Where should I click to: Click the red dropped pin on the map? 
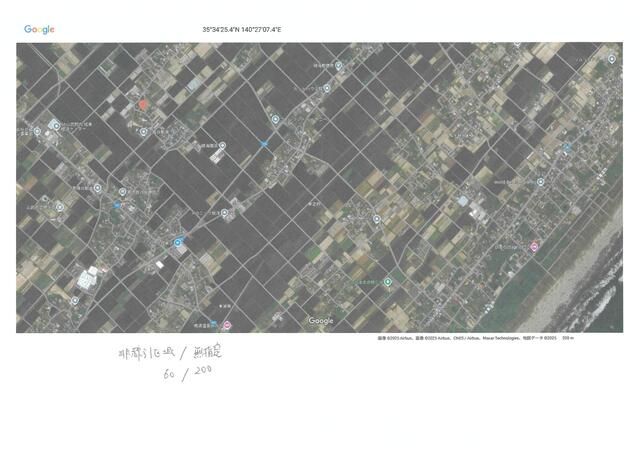tap(142, 105)
